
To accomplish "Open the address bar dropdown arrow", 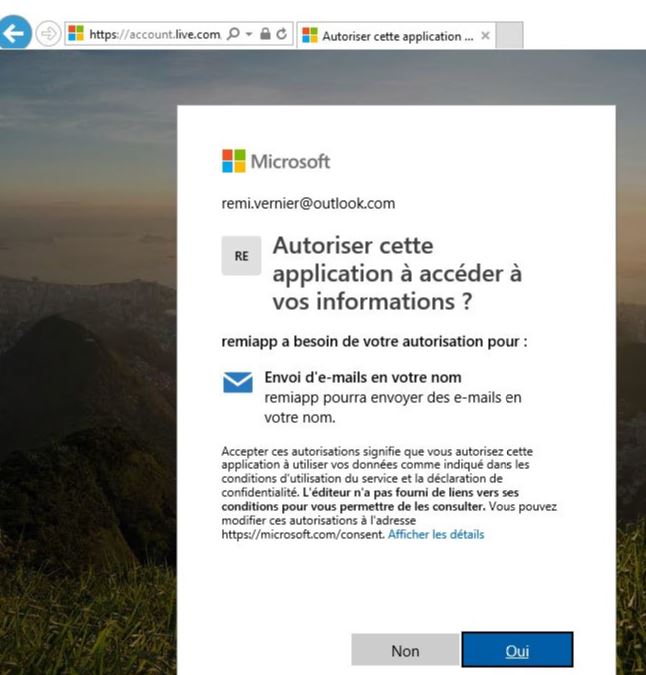I will pos(249,34).
